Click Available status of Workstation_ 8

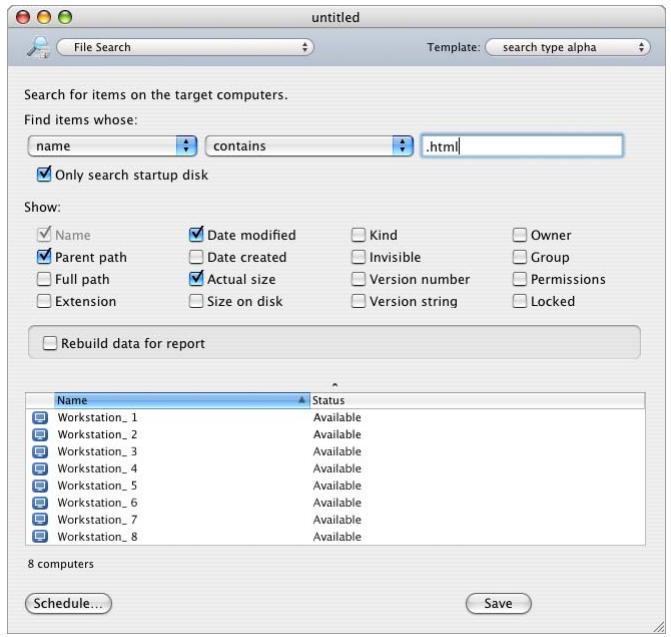coord(337,536)
